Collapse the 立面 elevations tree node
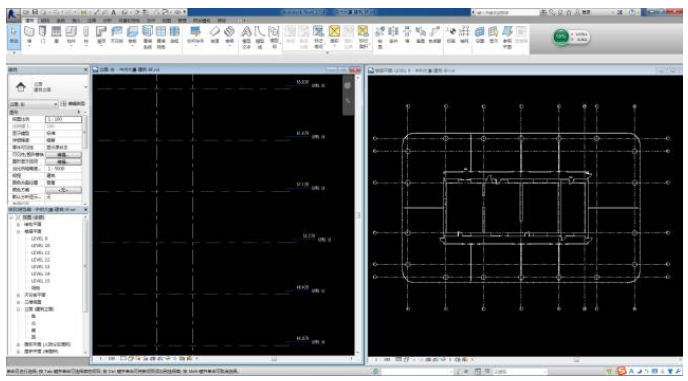 (19, 309)
